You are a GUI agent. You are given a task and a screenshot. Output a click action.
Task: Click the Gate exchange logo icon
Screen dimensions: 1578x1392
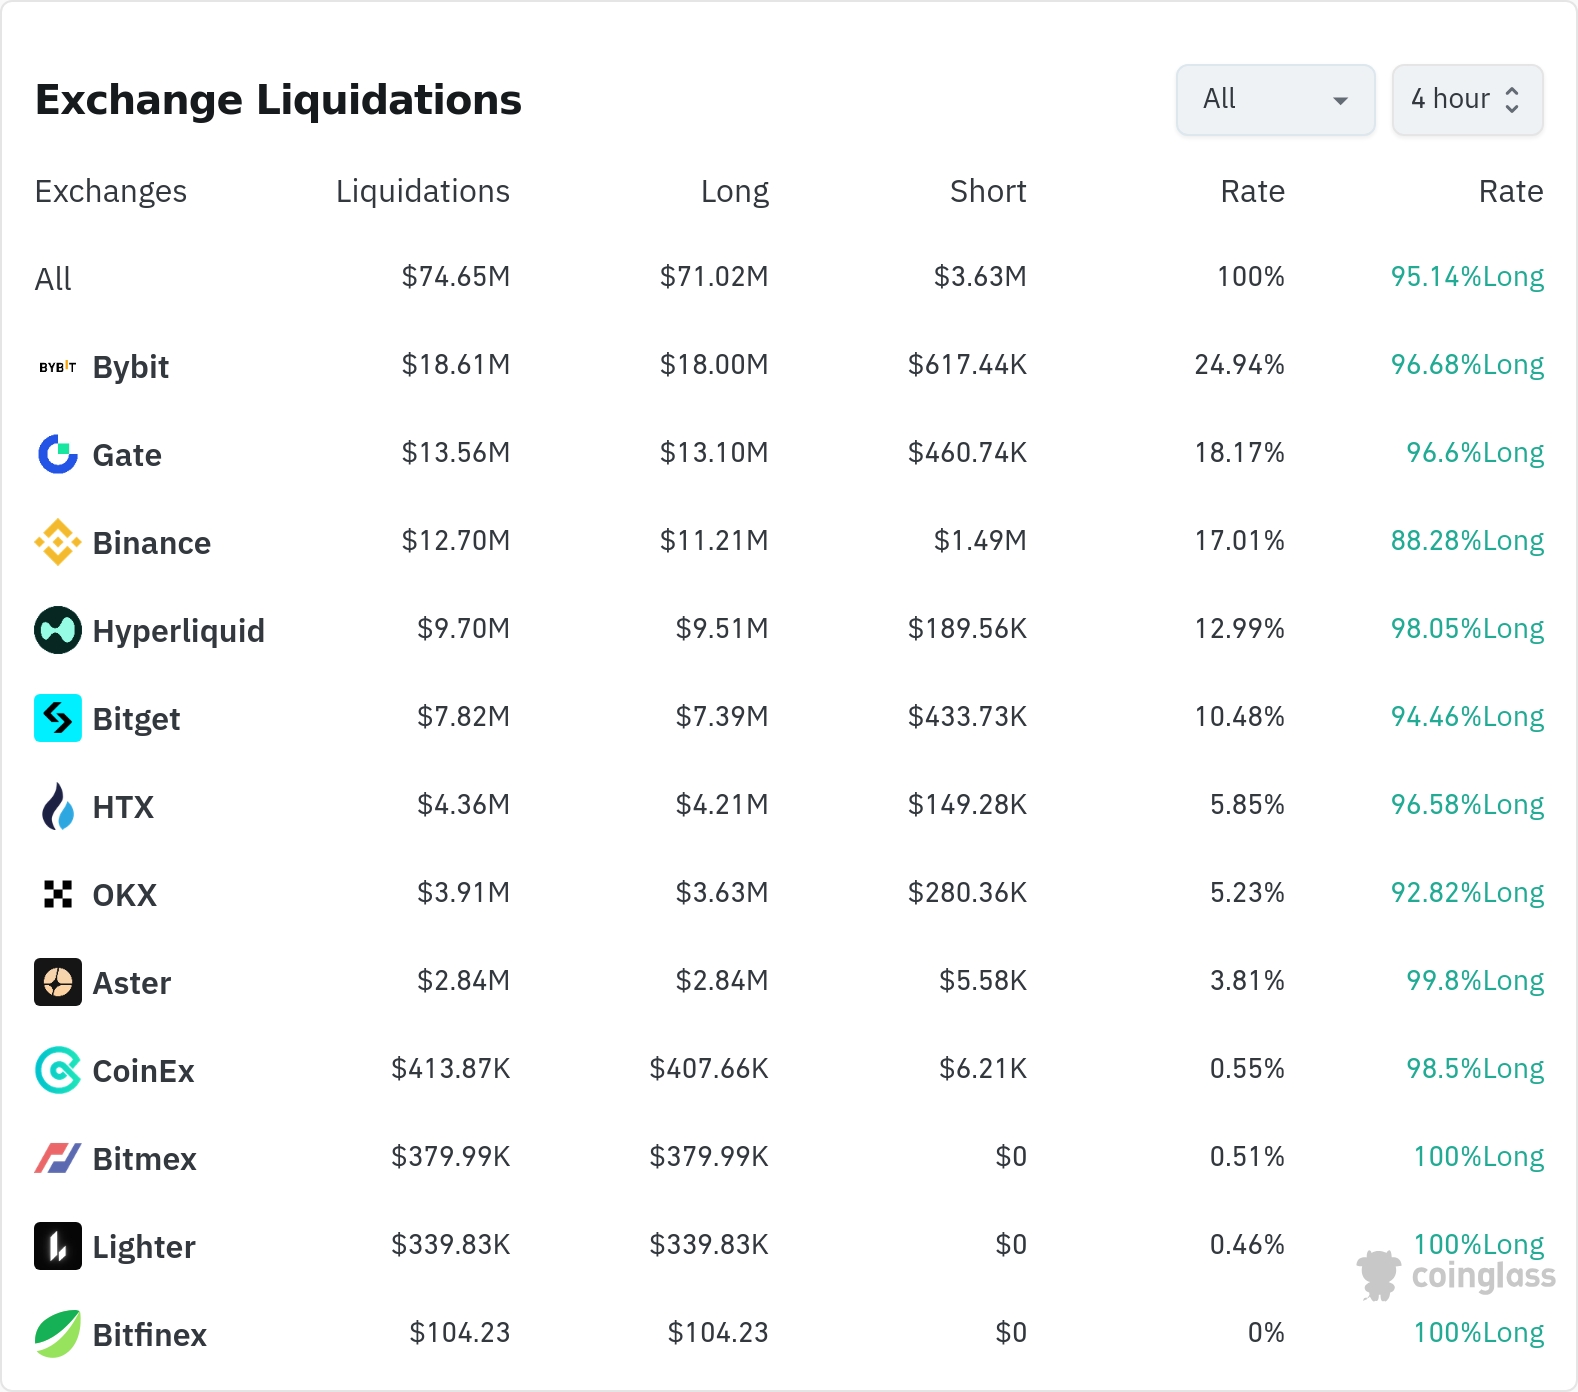[57, 454]
